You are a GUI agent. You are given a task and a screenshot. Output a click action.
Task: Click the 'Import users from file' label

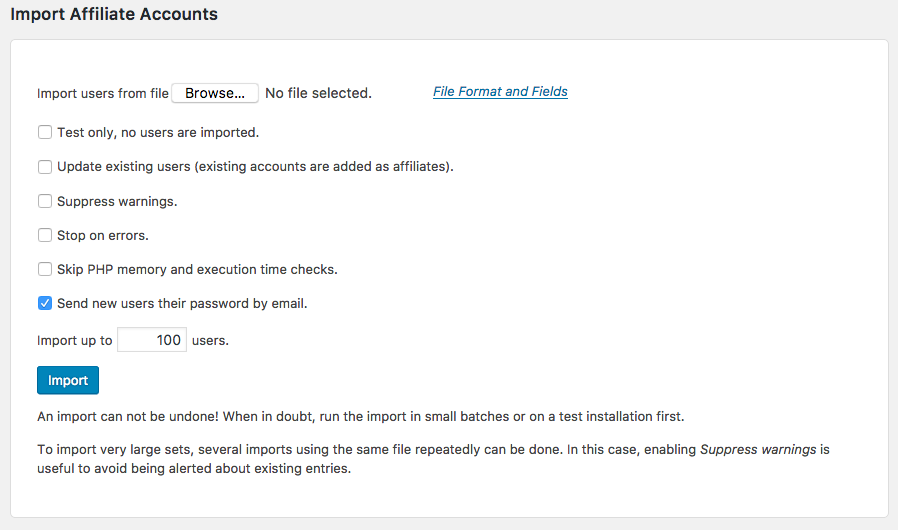point(103,93)
